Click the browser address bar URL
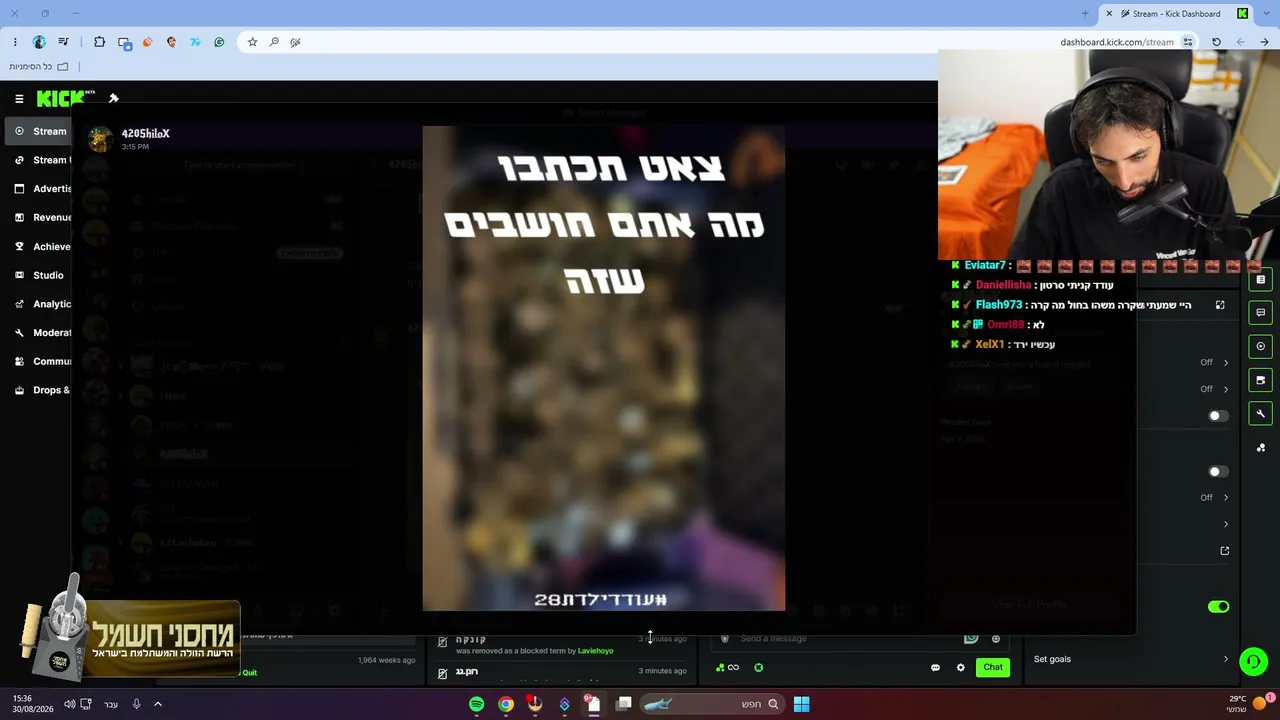 tap(1117, 42)
